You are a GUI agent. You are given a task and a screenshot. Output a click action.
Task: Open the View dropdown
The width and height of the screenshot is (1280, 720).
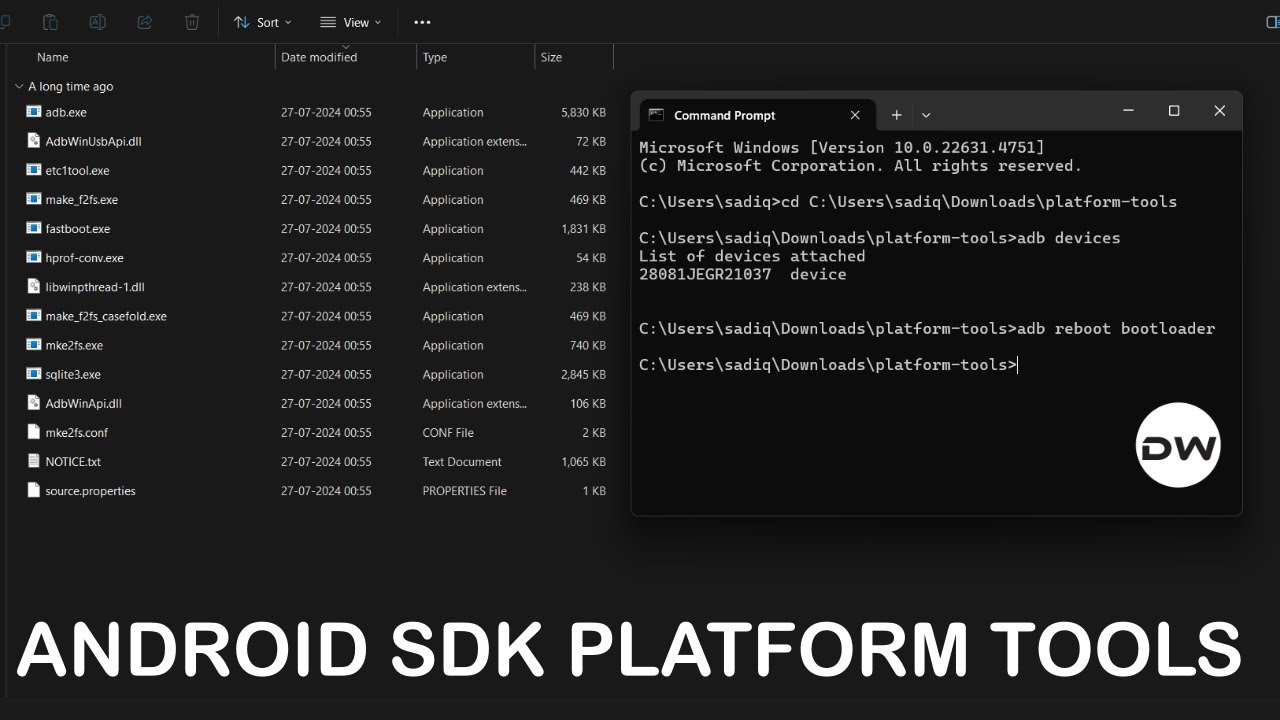point(351,22)
